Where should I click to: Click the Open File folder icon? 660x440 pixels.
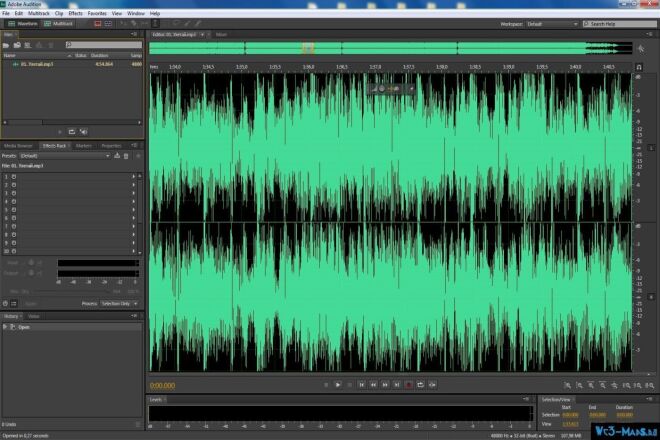[x=6, y=45]
